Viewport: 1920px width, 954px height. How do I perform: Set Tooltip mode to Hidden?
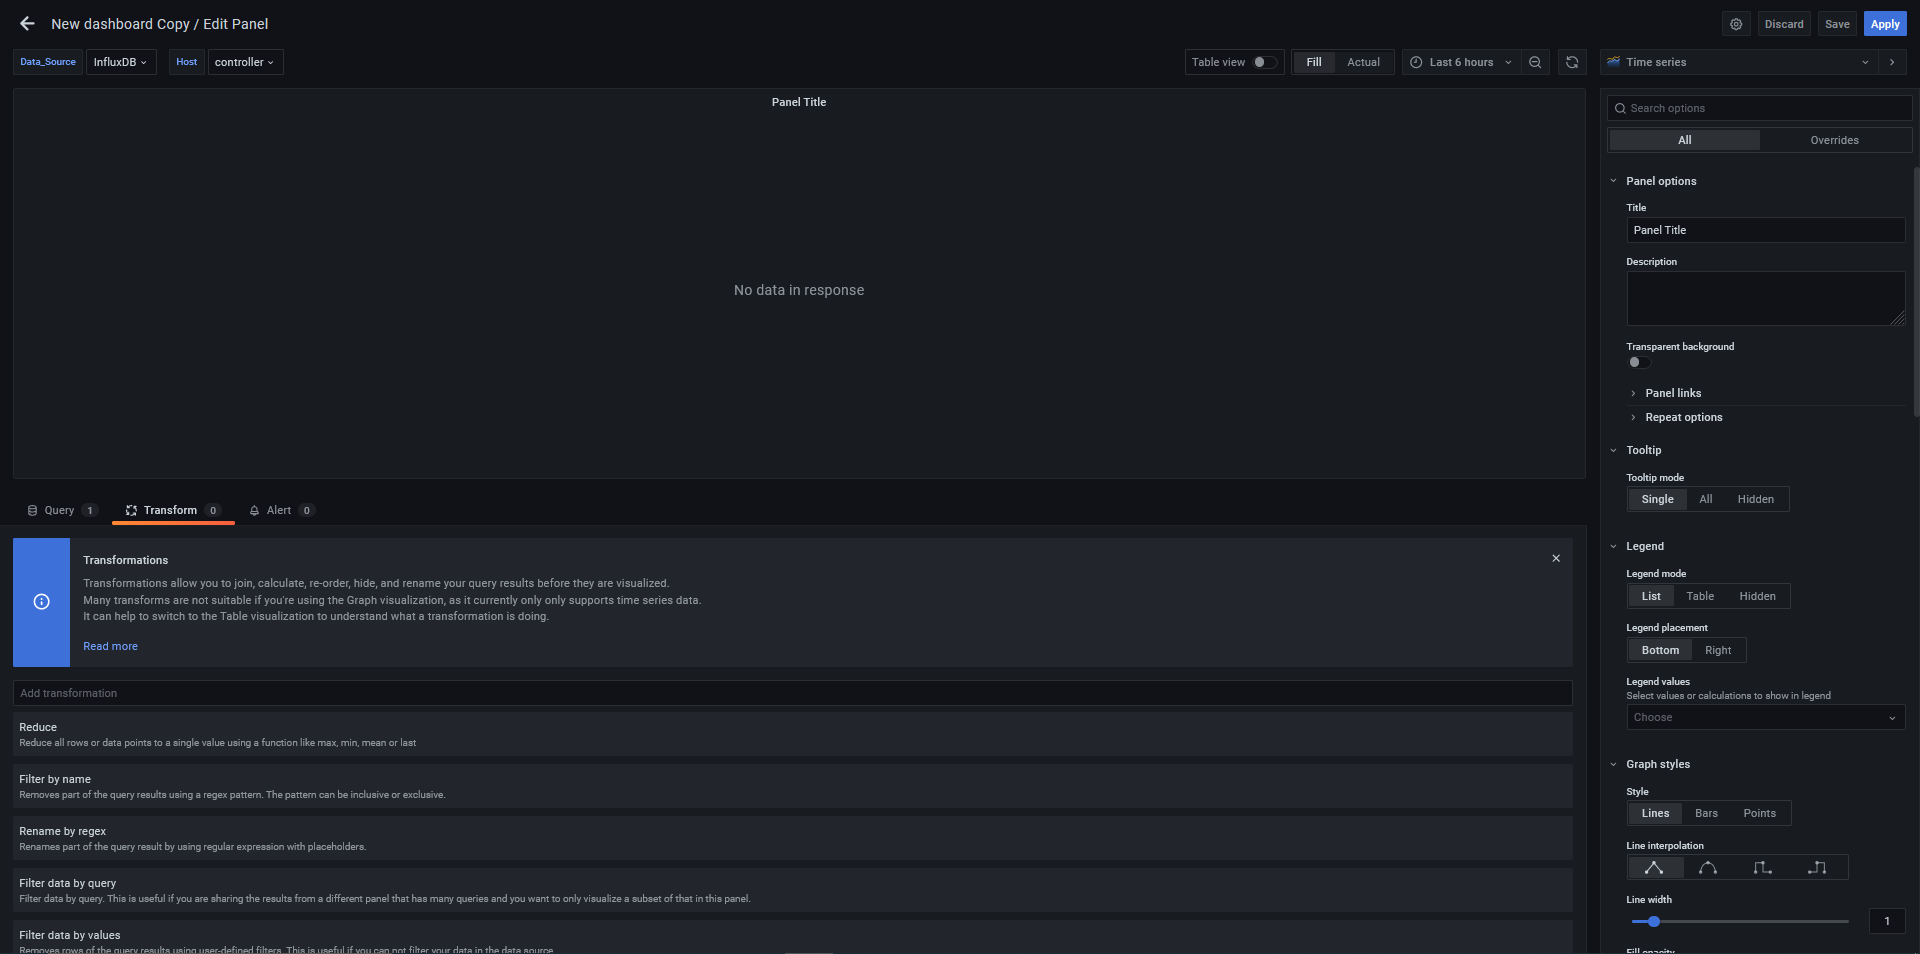[x=1755, y=499]
